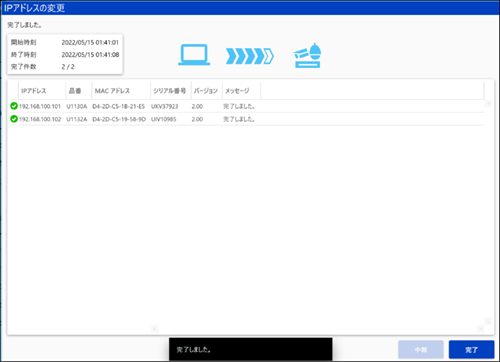Click the 完了 button
The image size is (500, 362).
(x=471, y=349)
